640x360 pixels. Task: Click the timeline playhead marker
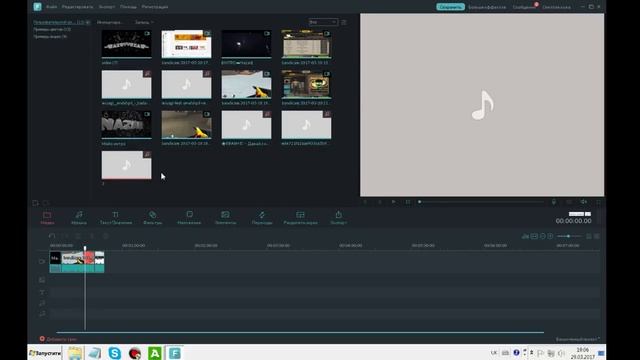click(85, 248)
